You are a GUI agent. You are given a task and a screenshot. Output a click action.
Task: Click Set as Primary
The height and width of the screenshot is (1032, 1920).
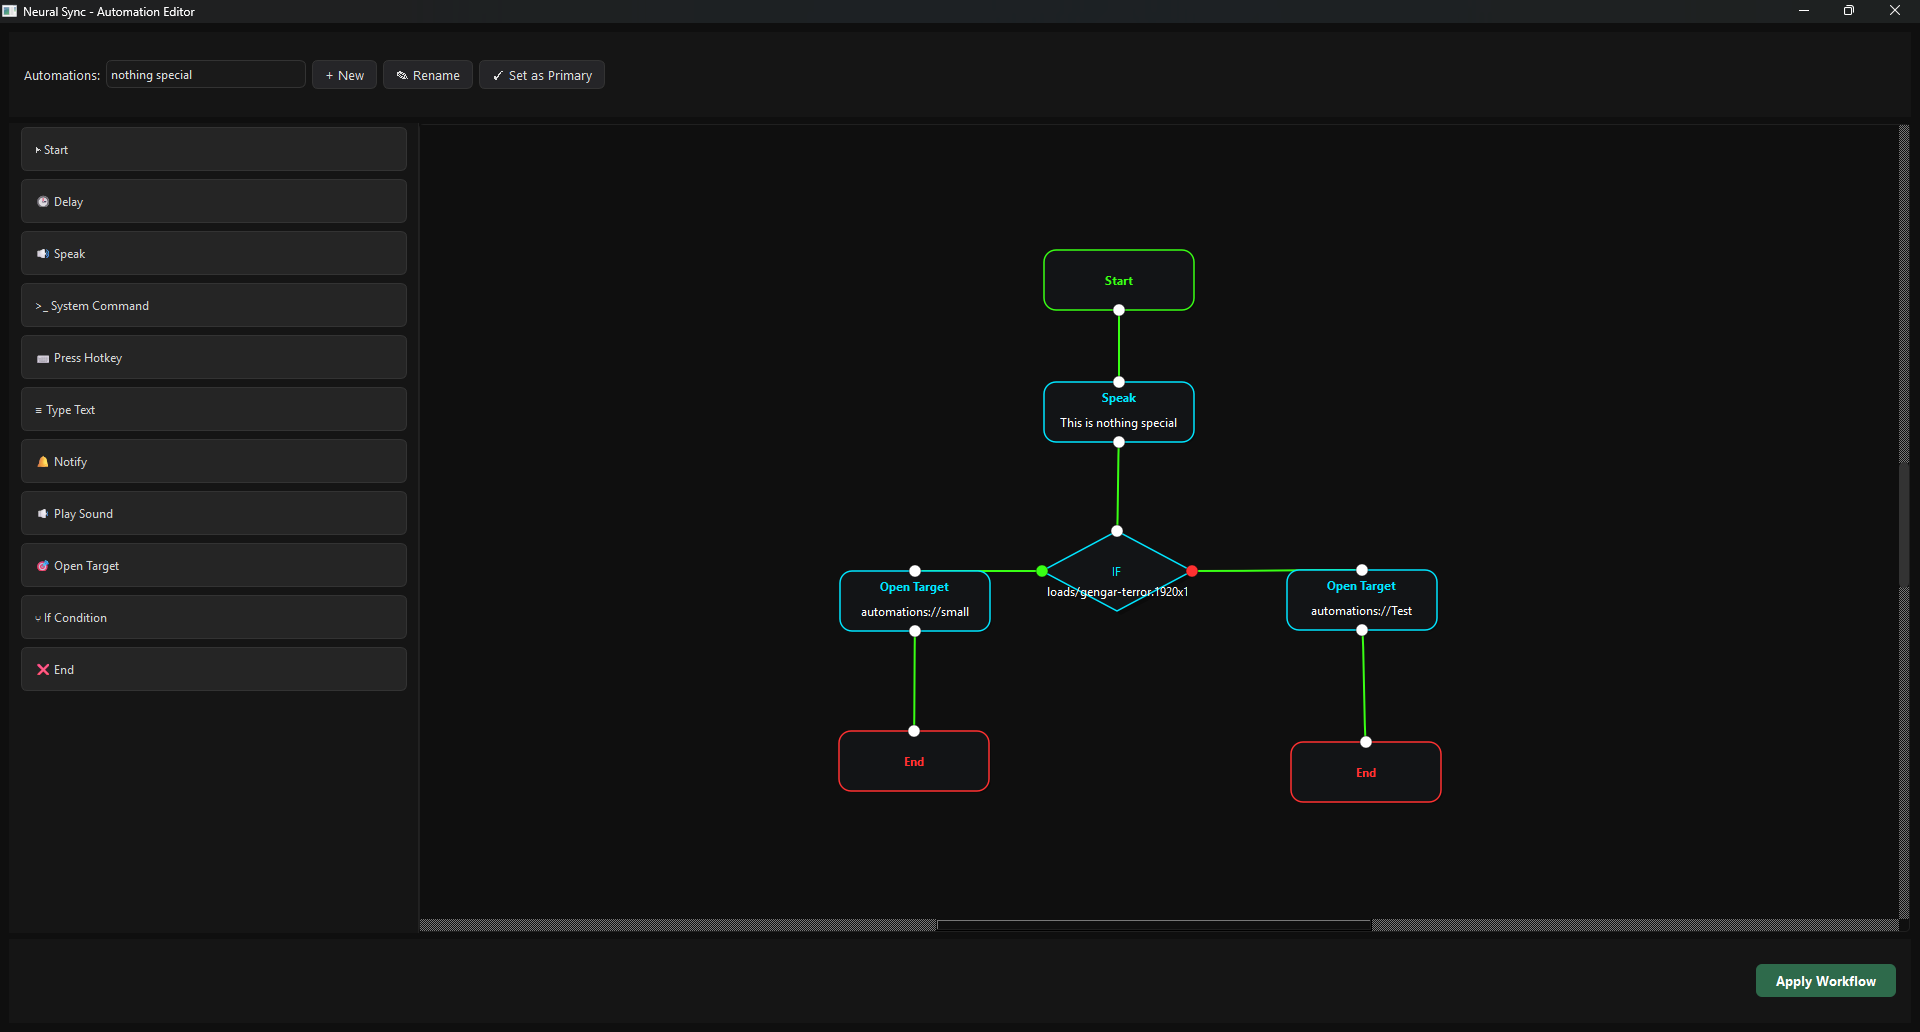(542, 75)
